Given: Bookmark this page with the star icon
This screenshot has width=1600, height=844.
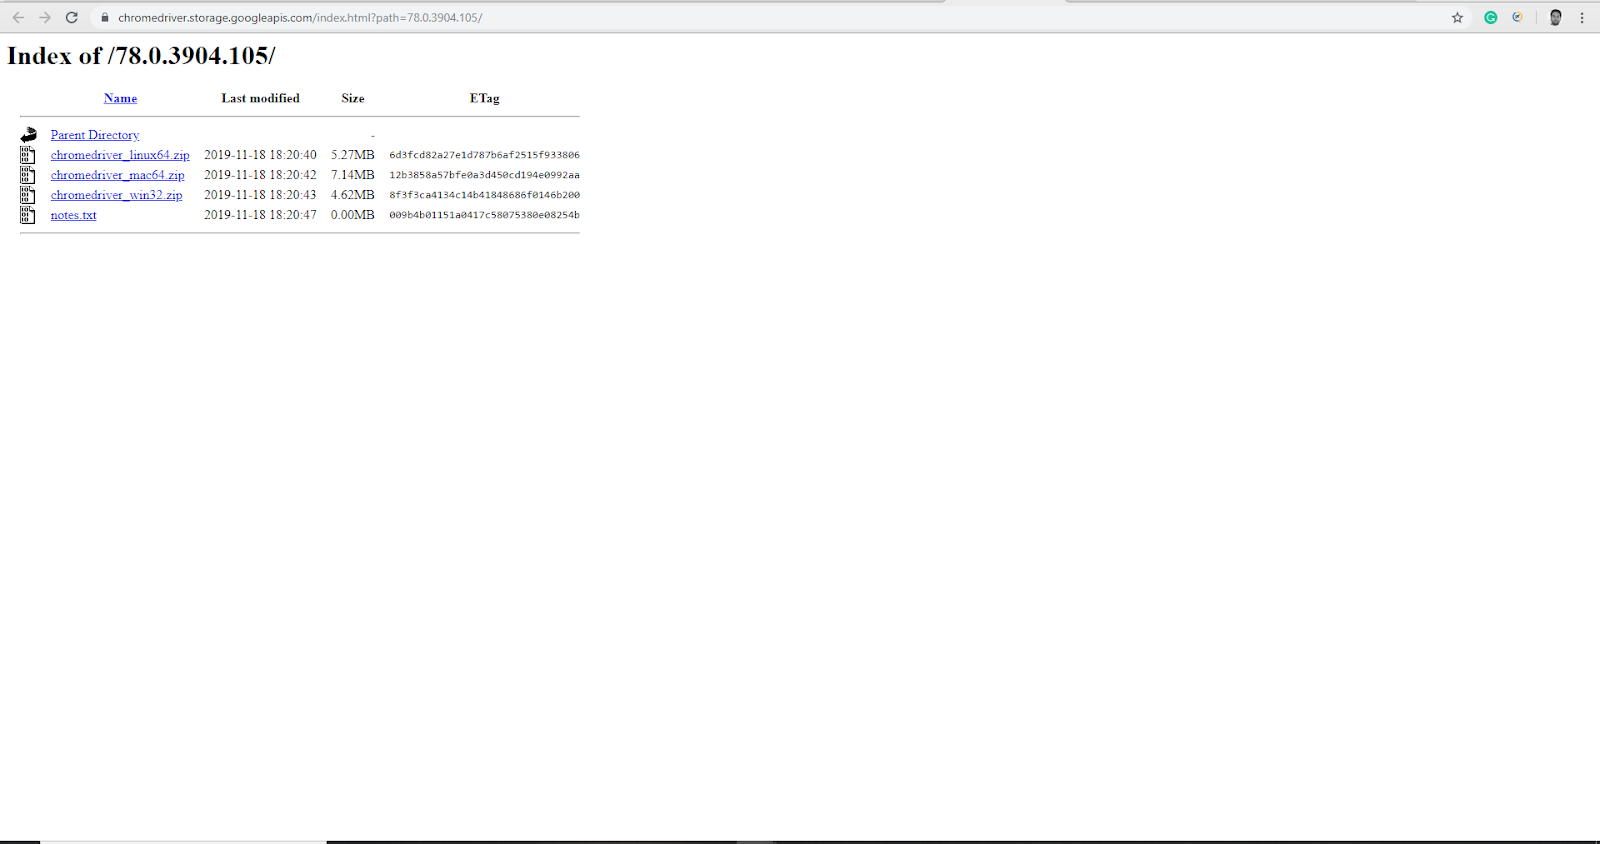Looking at the screenshot, I should tap(1457, 17).
